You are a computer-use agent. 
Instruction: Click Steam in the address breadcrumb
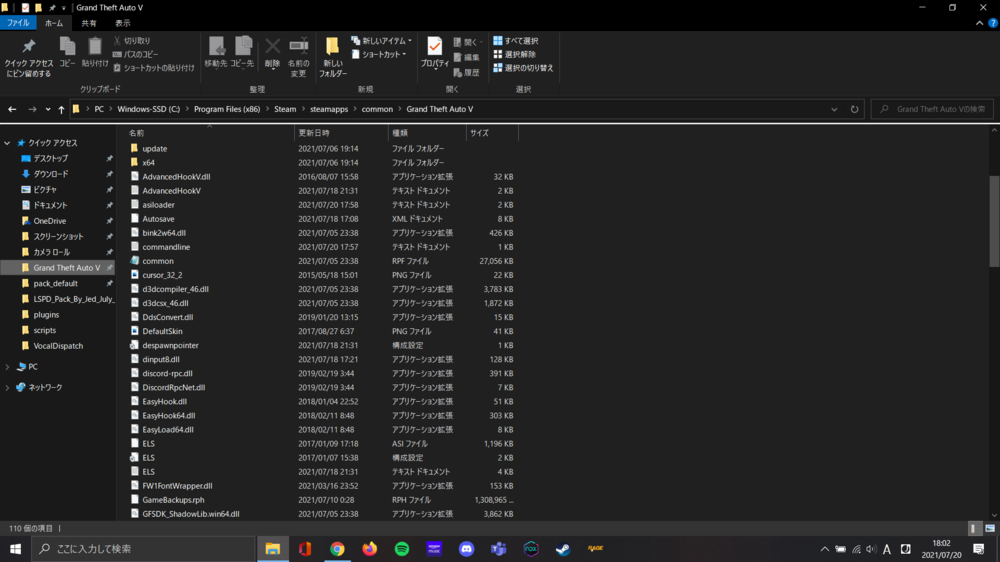(x=285, y=109)
